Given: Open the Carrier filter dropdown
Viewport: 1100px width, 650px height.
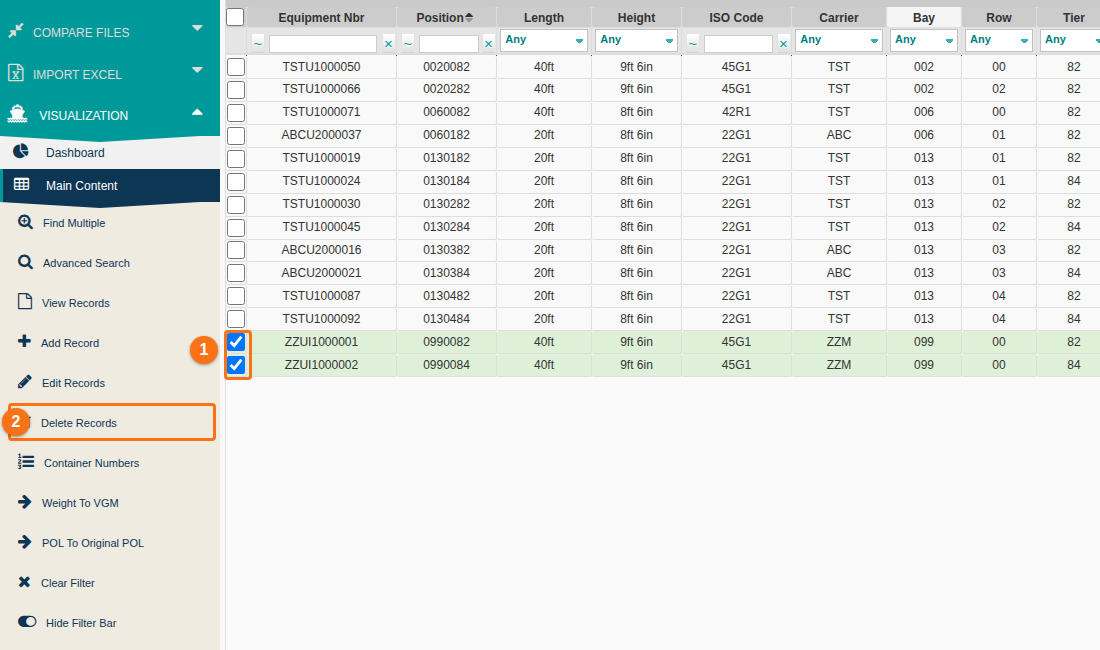Looking at the screenshot, I should tap(839, 40).
